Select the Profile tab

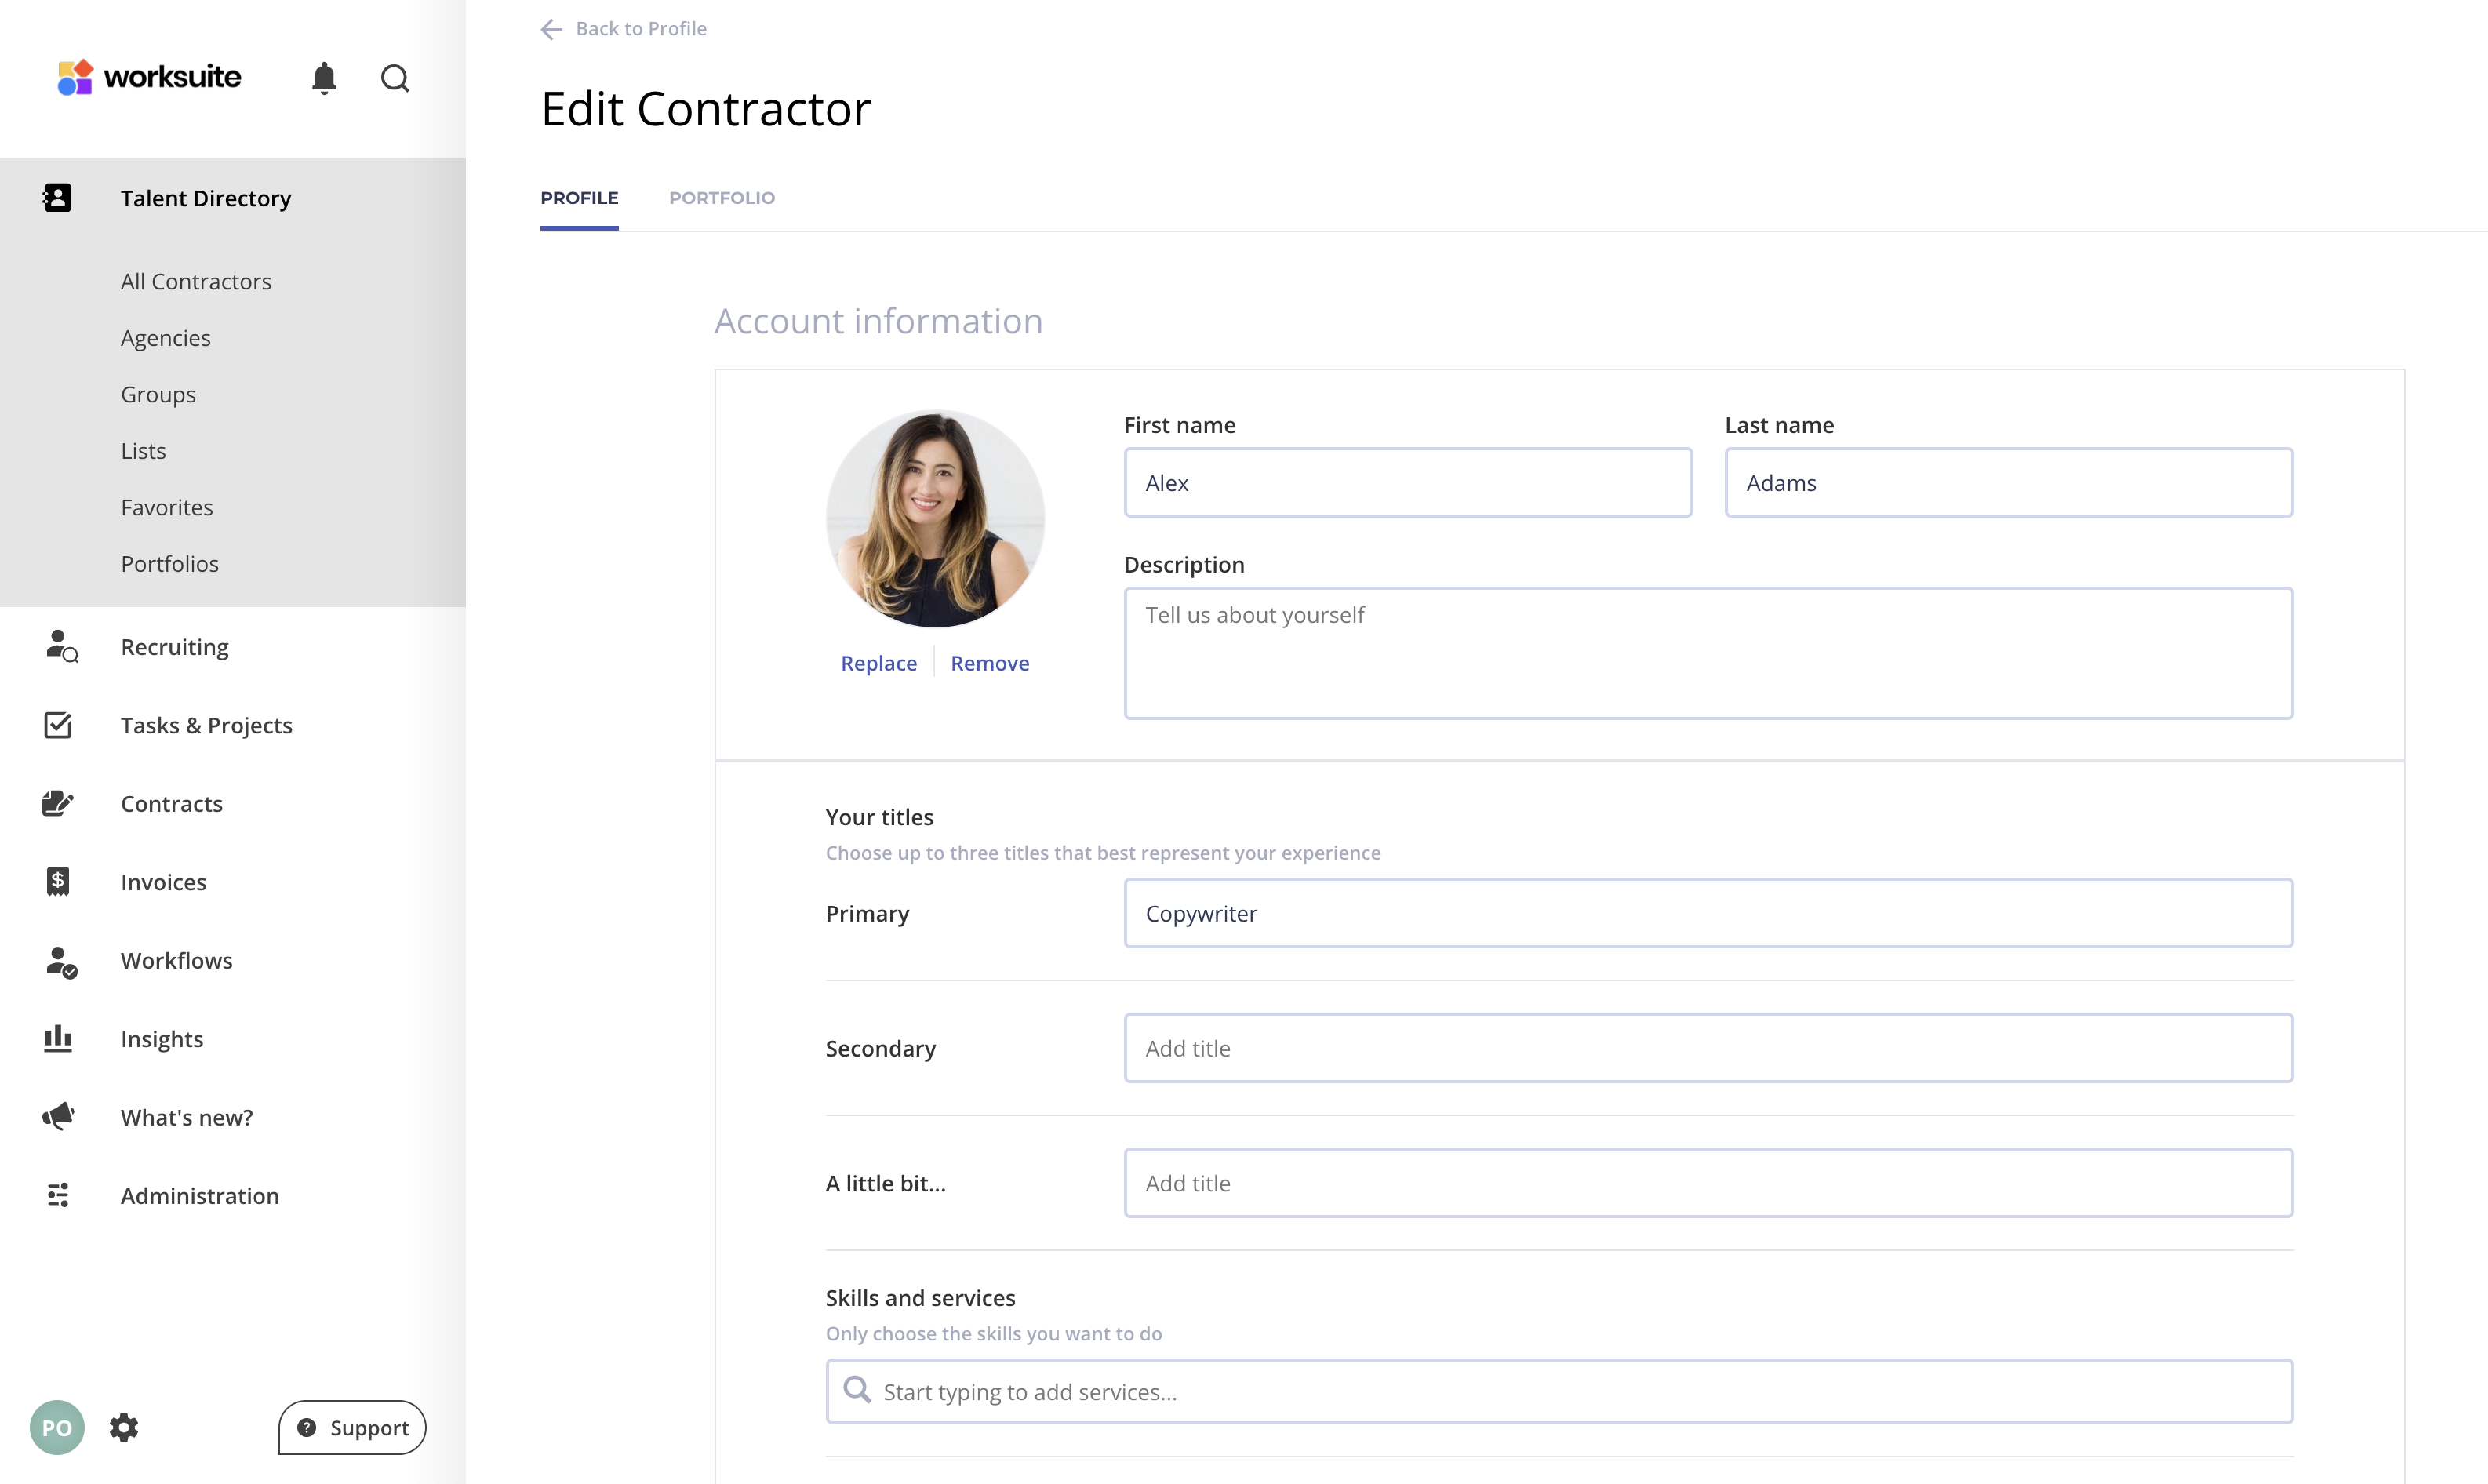click(x=579, y=198)
